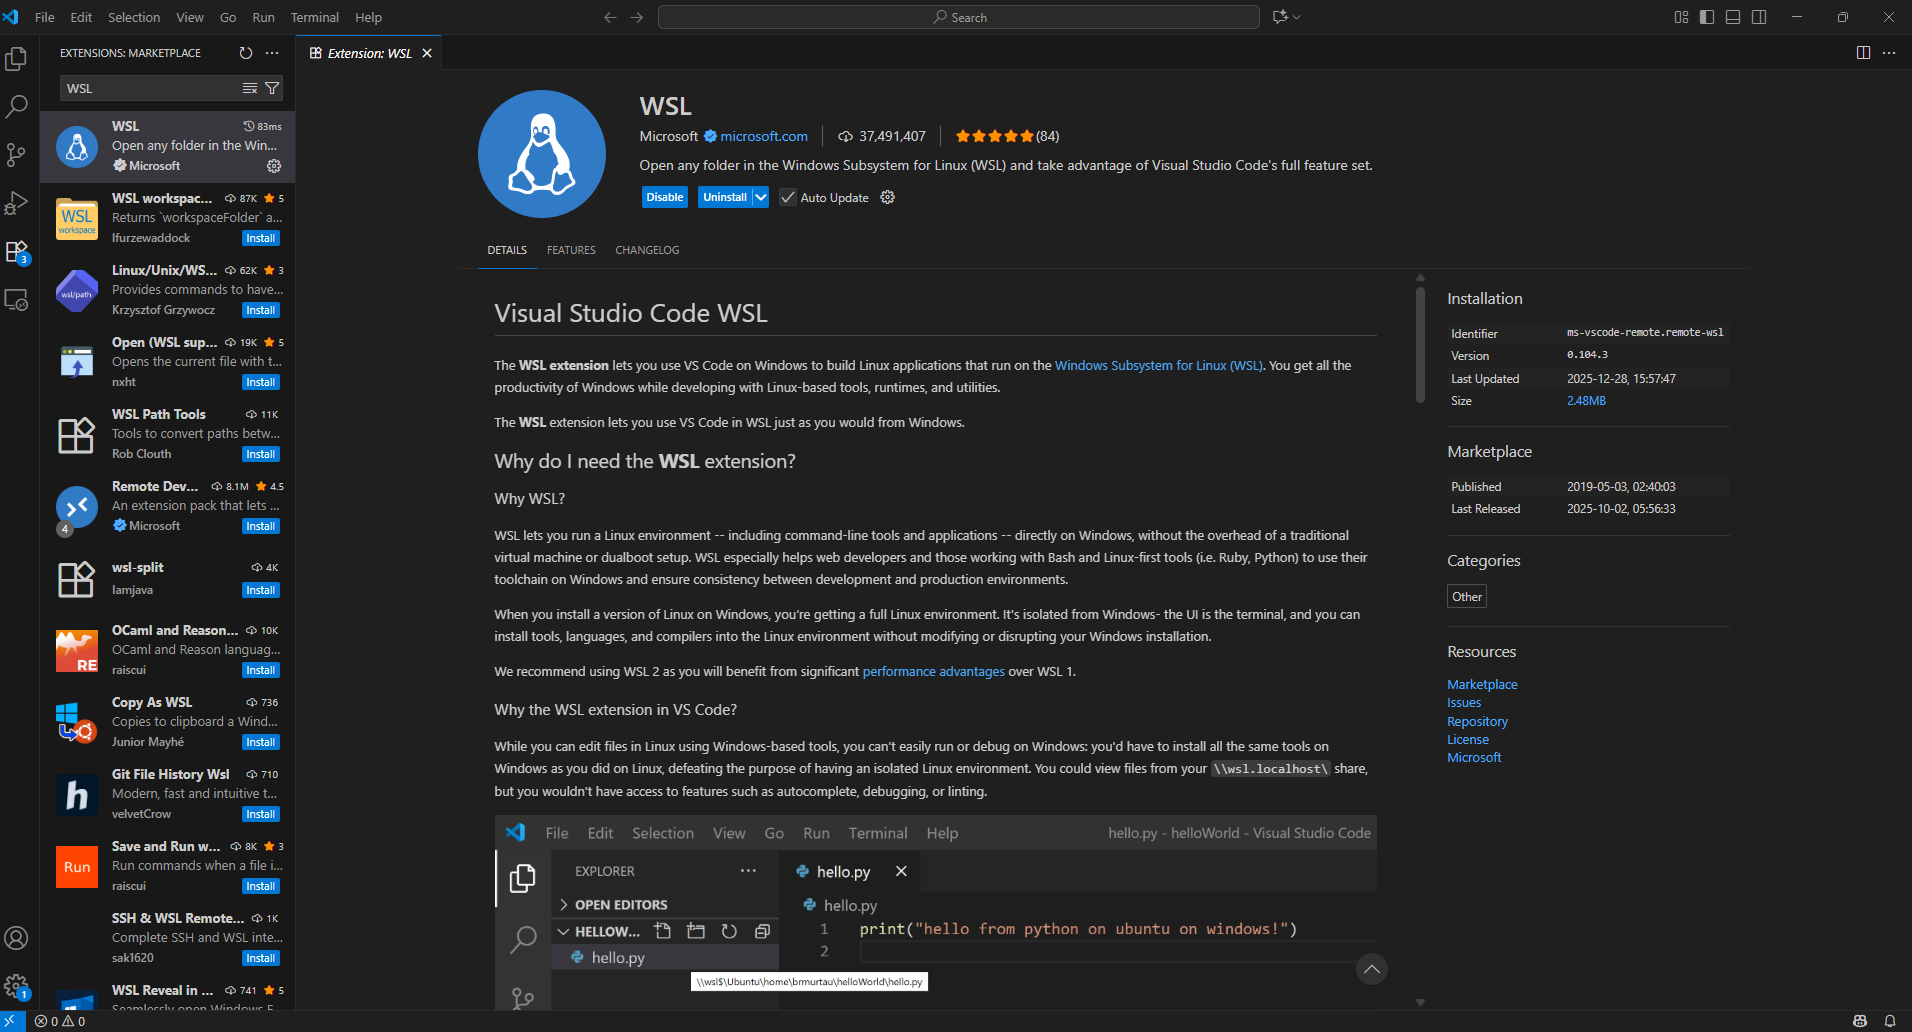The image size is (1912, 1032).
Task: Toggle bottom panel visibility
Action: point(1733,17)
